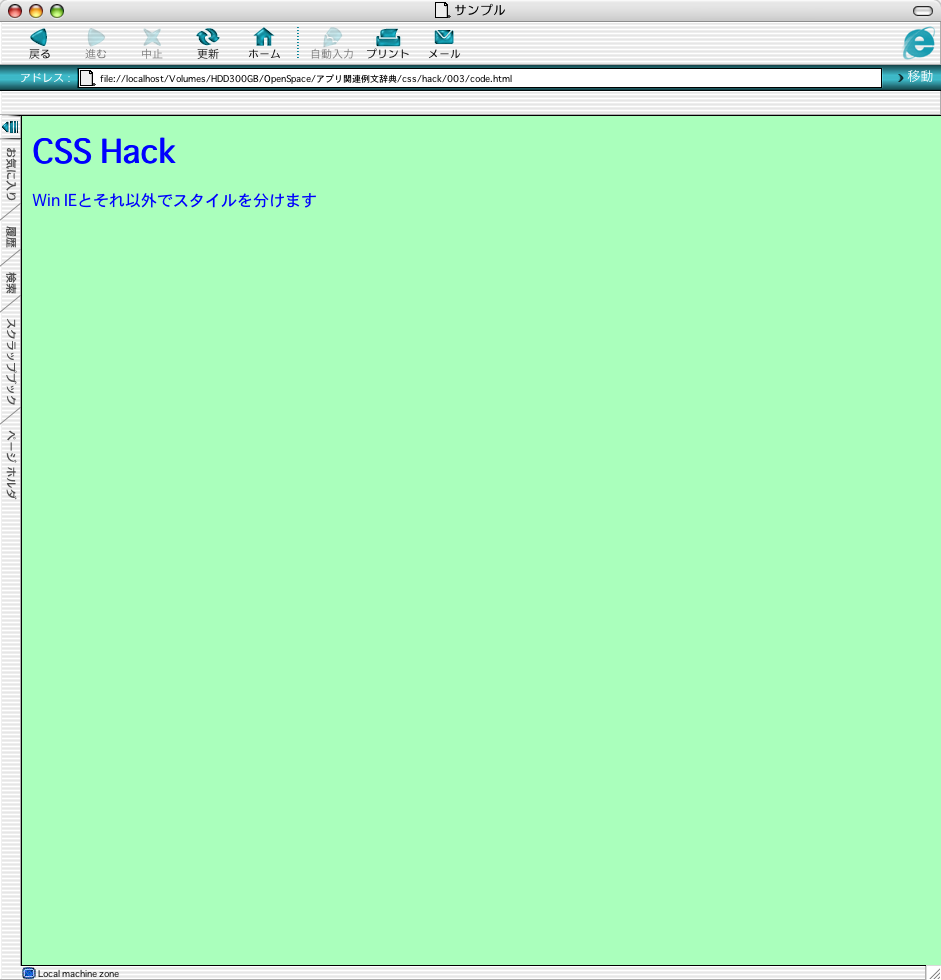Click the Win IE paragraph text

point(174,200)
